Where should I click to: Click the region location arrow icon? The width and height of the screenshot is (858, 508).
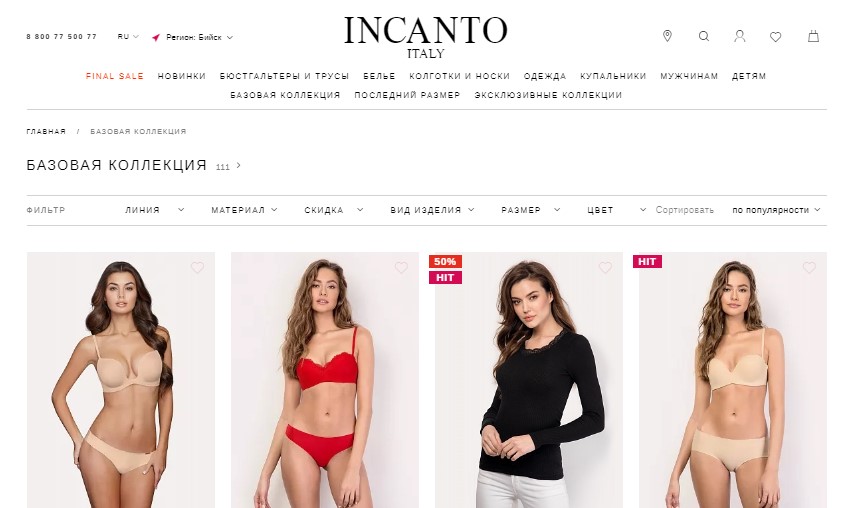click(156, 37)
